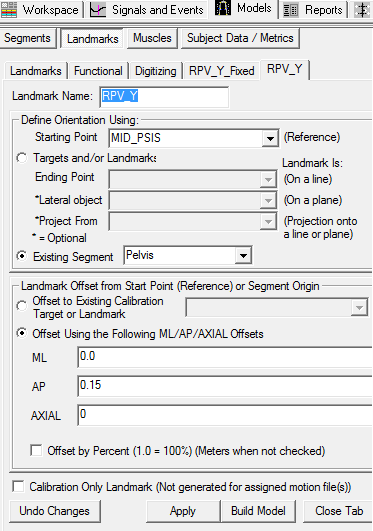Screen dimensions: 373x531
Task: Click into the AP offset field
Action: [x=225, y=386]
